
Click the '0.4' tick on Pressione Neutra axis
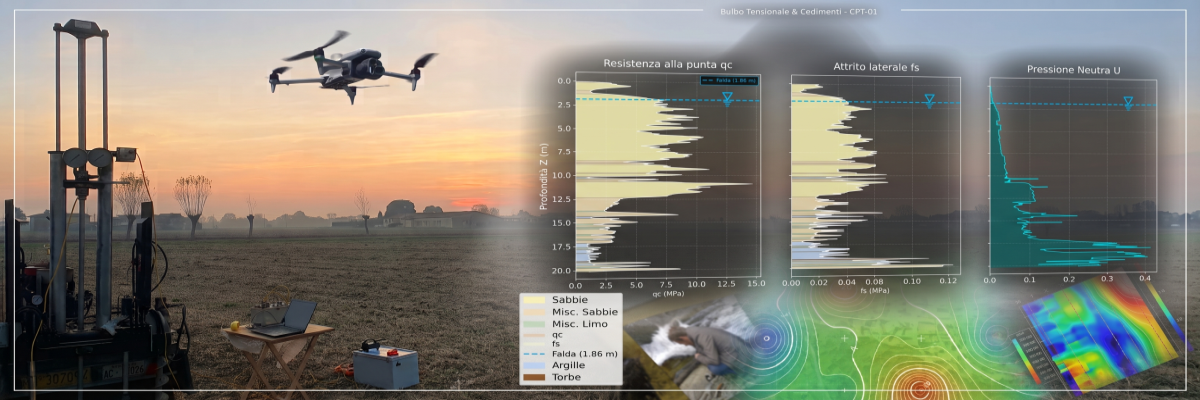[x=1145, y=279]
